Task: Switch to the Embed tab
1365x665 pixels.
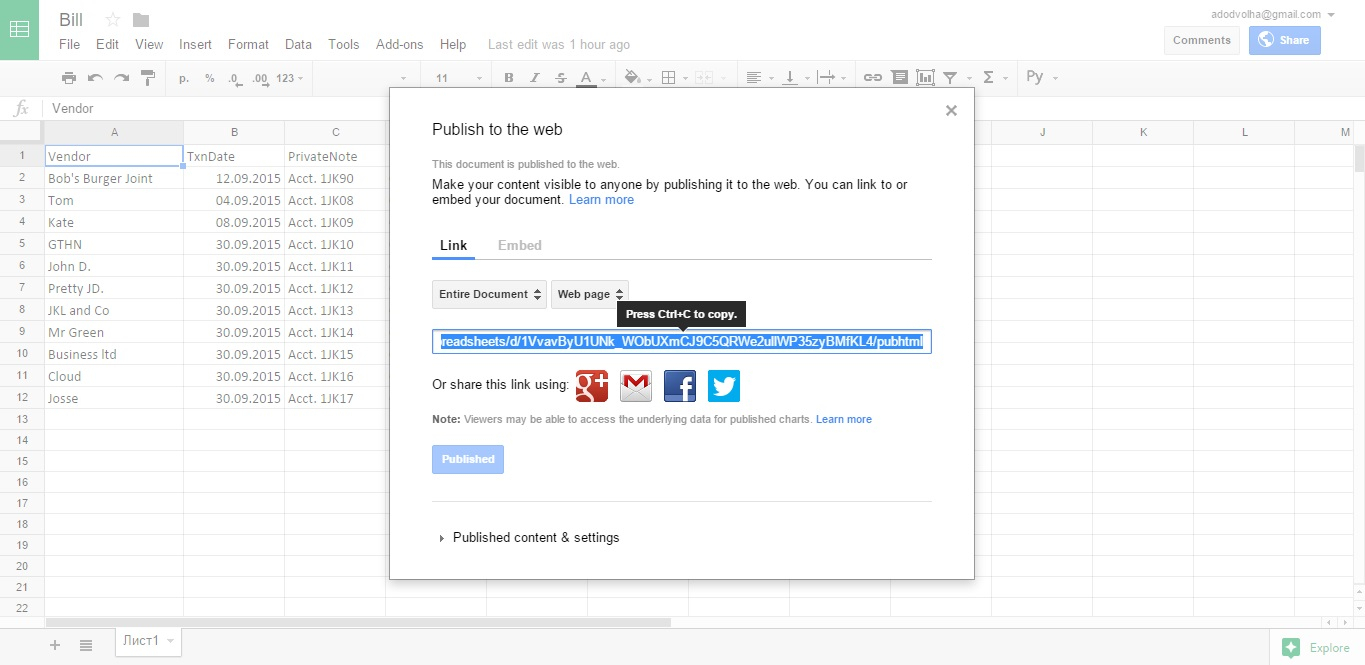Action: 519,245
